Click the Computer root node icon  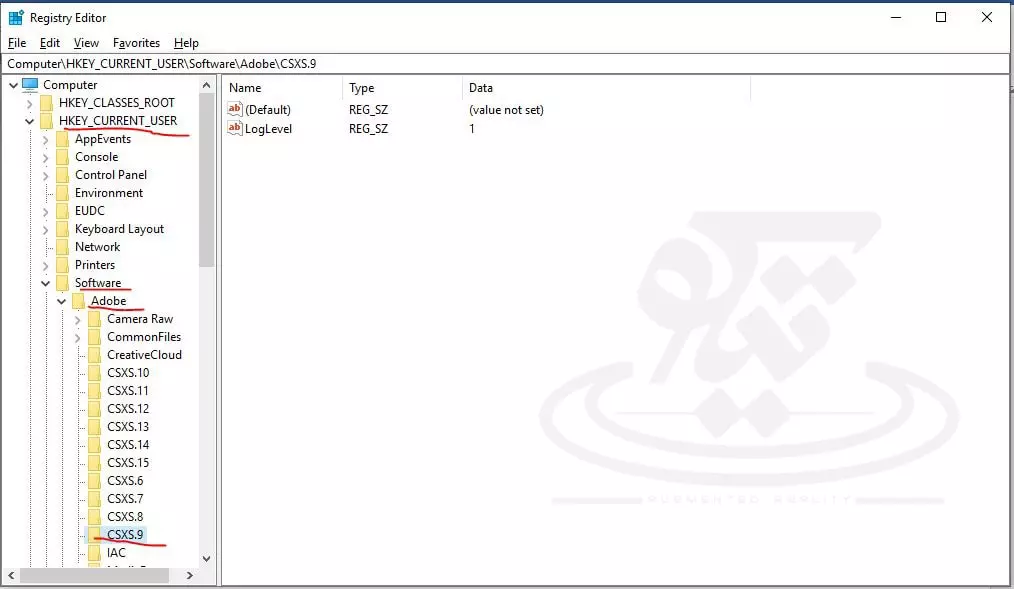click(x=30, y=85)
